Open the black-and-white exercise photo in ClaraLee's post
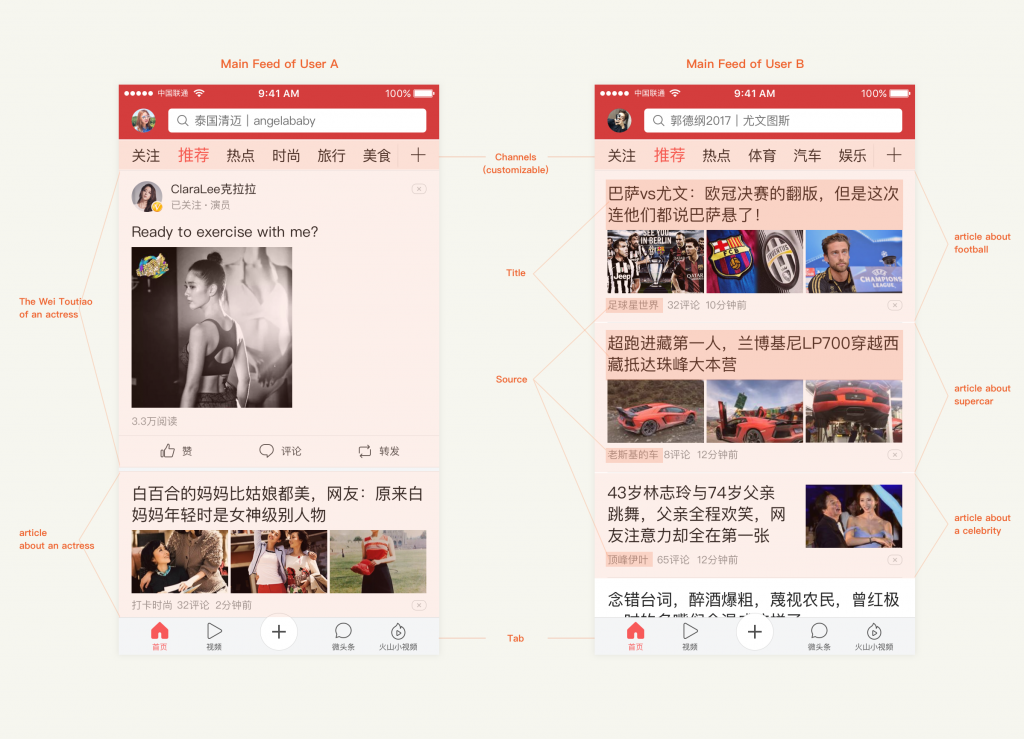This screenshot has height=739, width=1024. pos(212,327)
